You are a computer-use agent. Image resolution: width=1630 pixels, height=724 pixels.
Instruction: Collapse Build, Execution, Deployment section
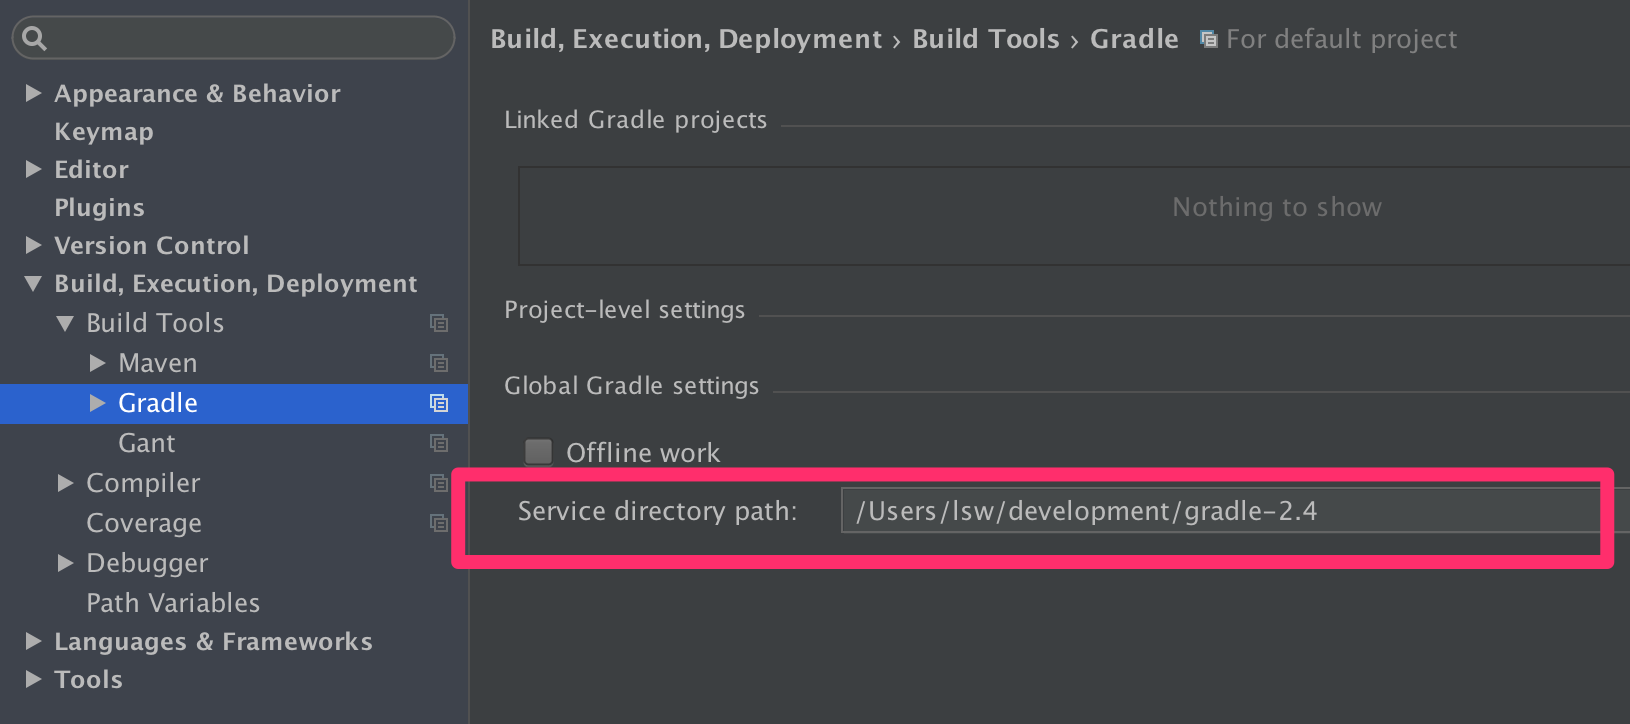tap(33, 284)
